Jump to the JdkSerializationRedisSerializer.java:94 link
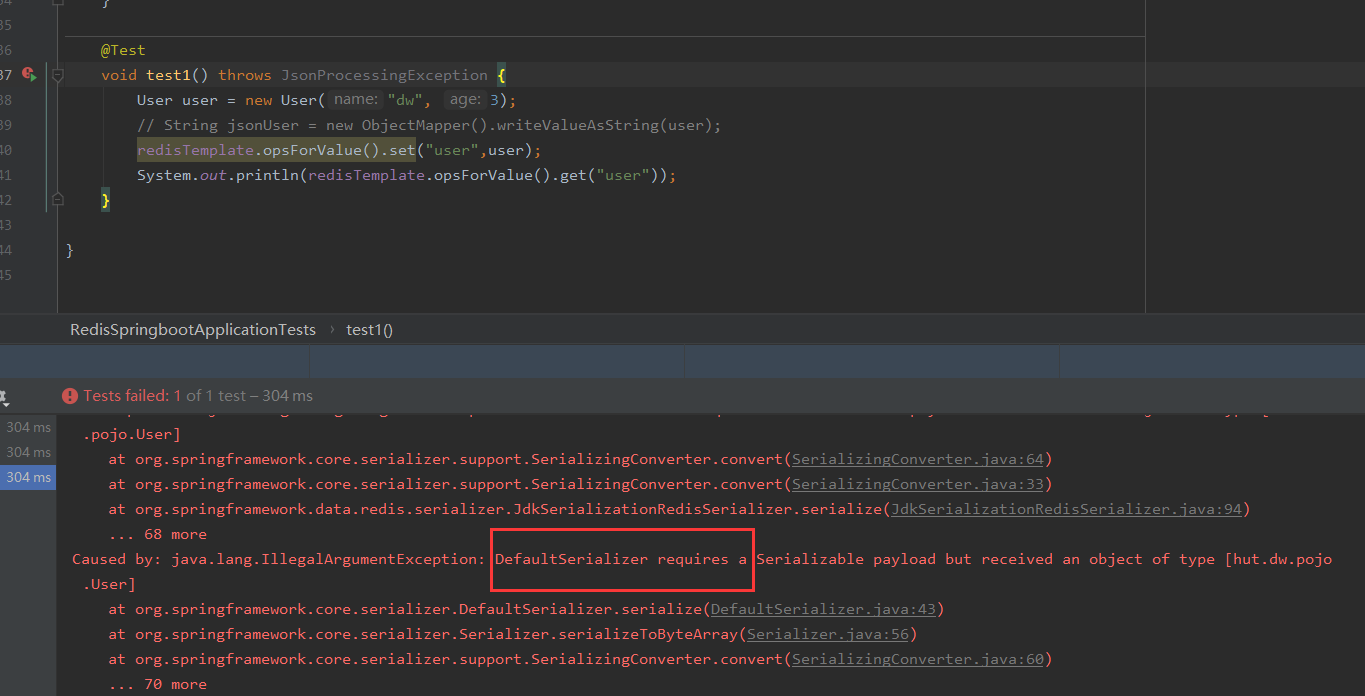Viewport: 1365px width, 696px height. click(1066, 509)
